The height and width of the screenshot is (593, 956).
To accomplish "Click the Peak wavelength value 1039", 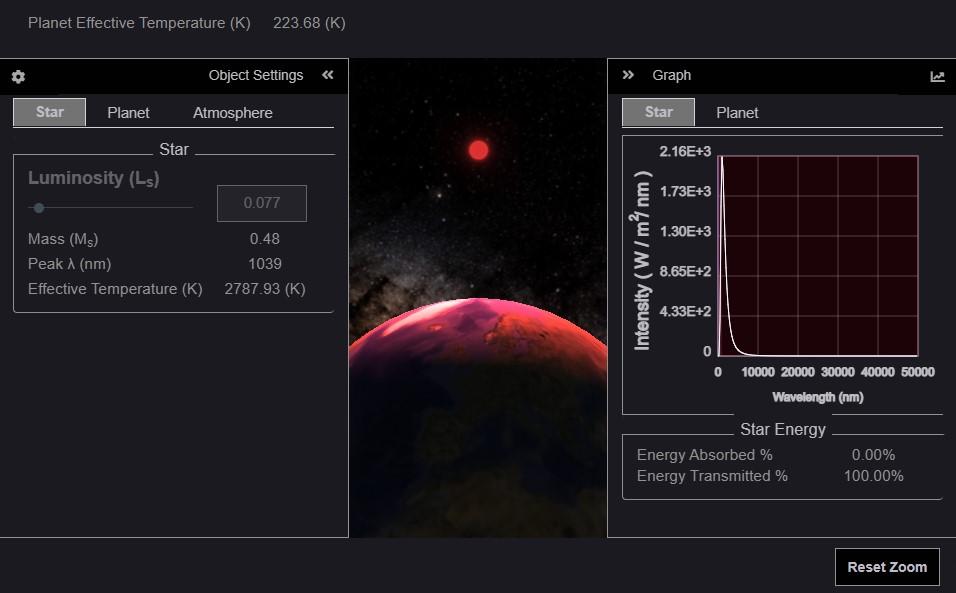I will click(266, 264).
